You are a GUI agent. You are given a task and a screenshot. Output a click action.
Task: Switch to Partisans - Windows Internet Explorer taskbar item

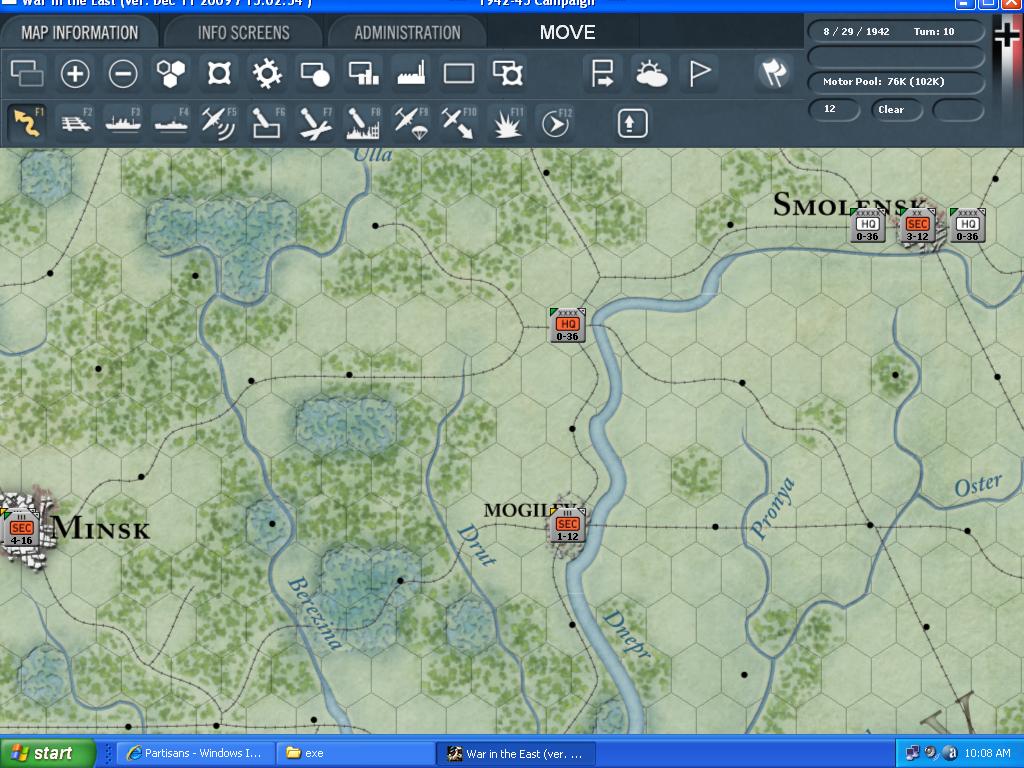pos(194,753)
